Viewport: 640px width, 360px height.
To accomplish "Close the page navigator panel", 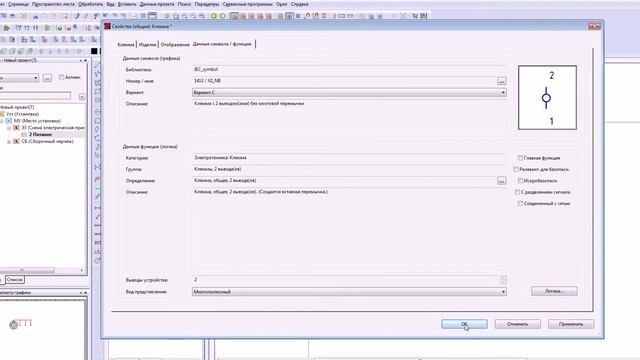I will click(85, 60).
